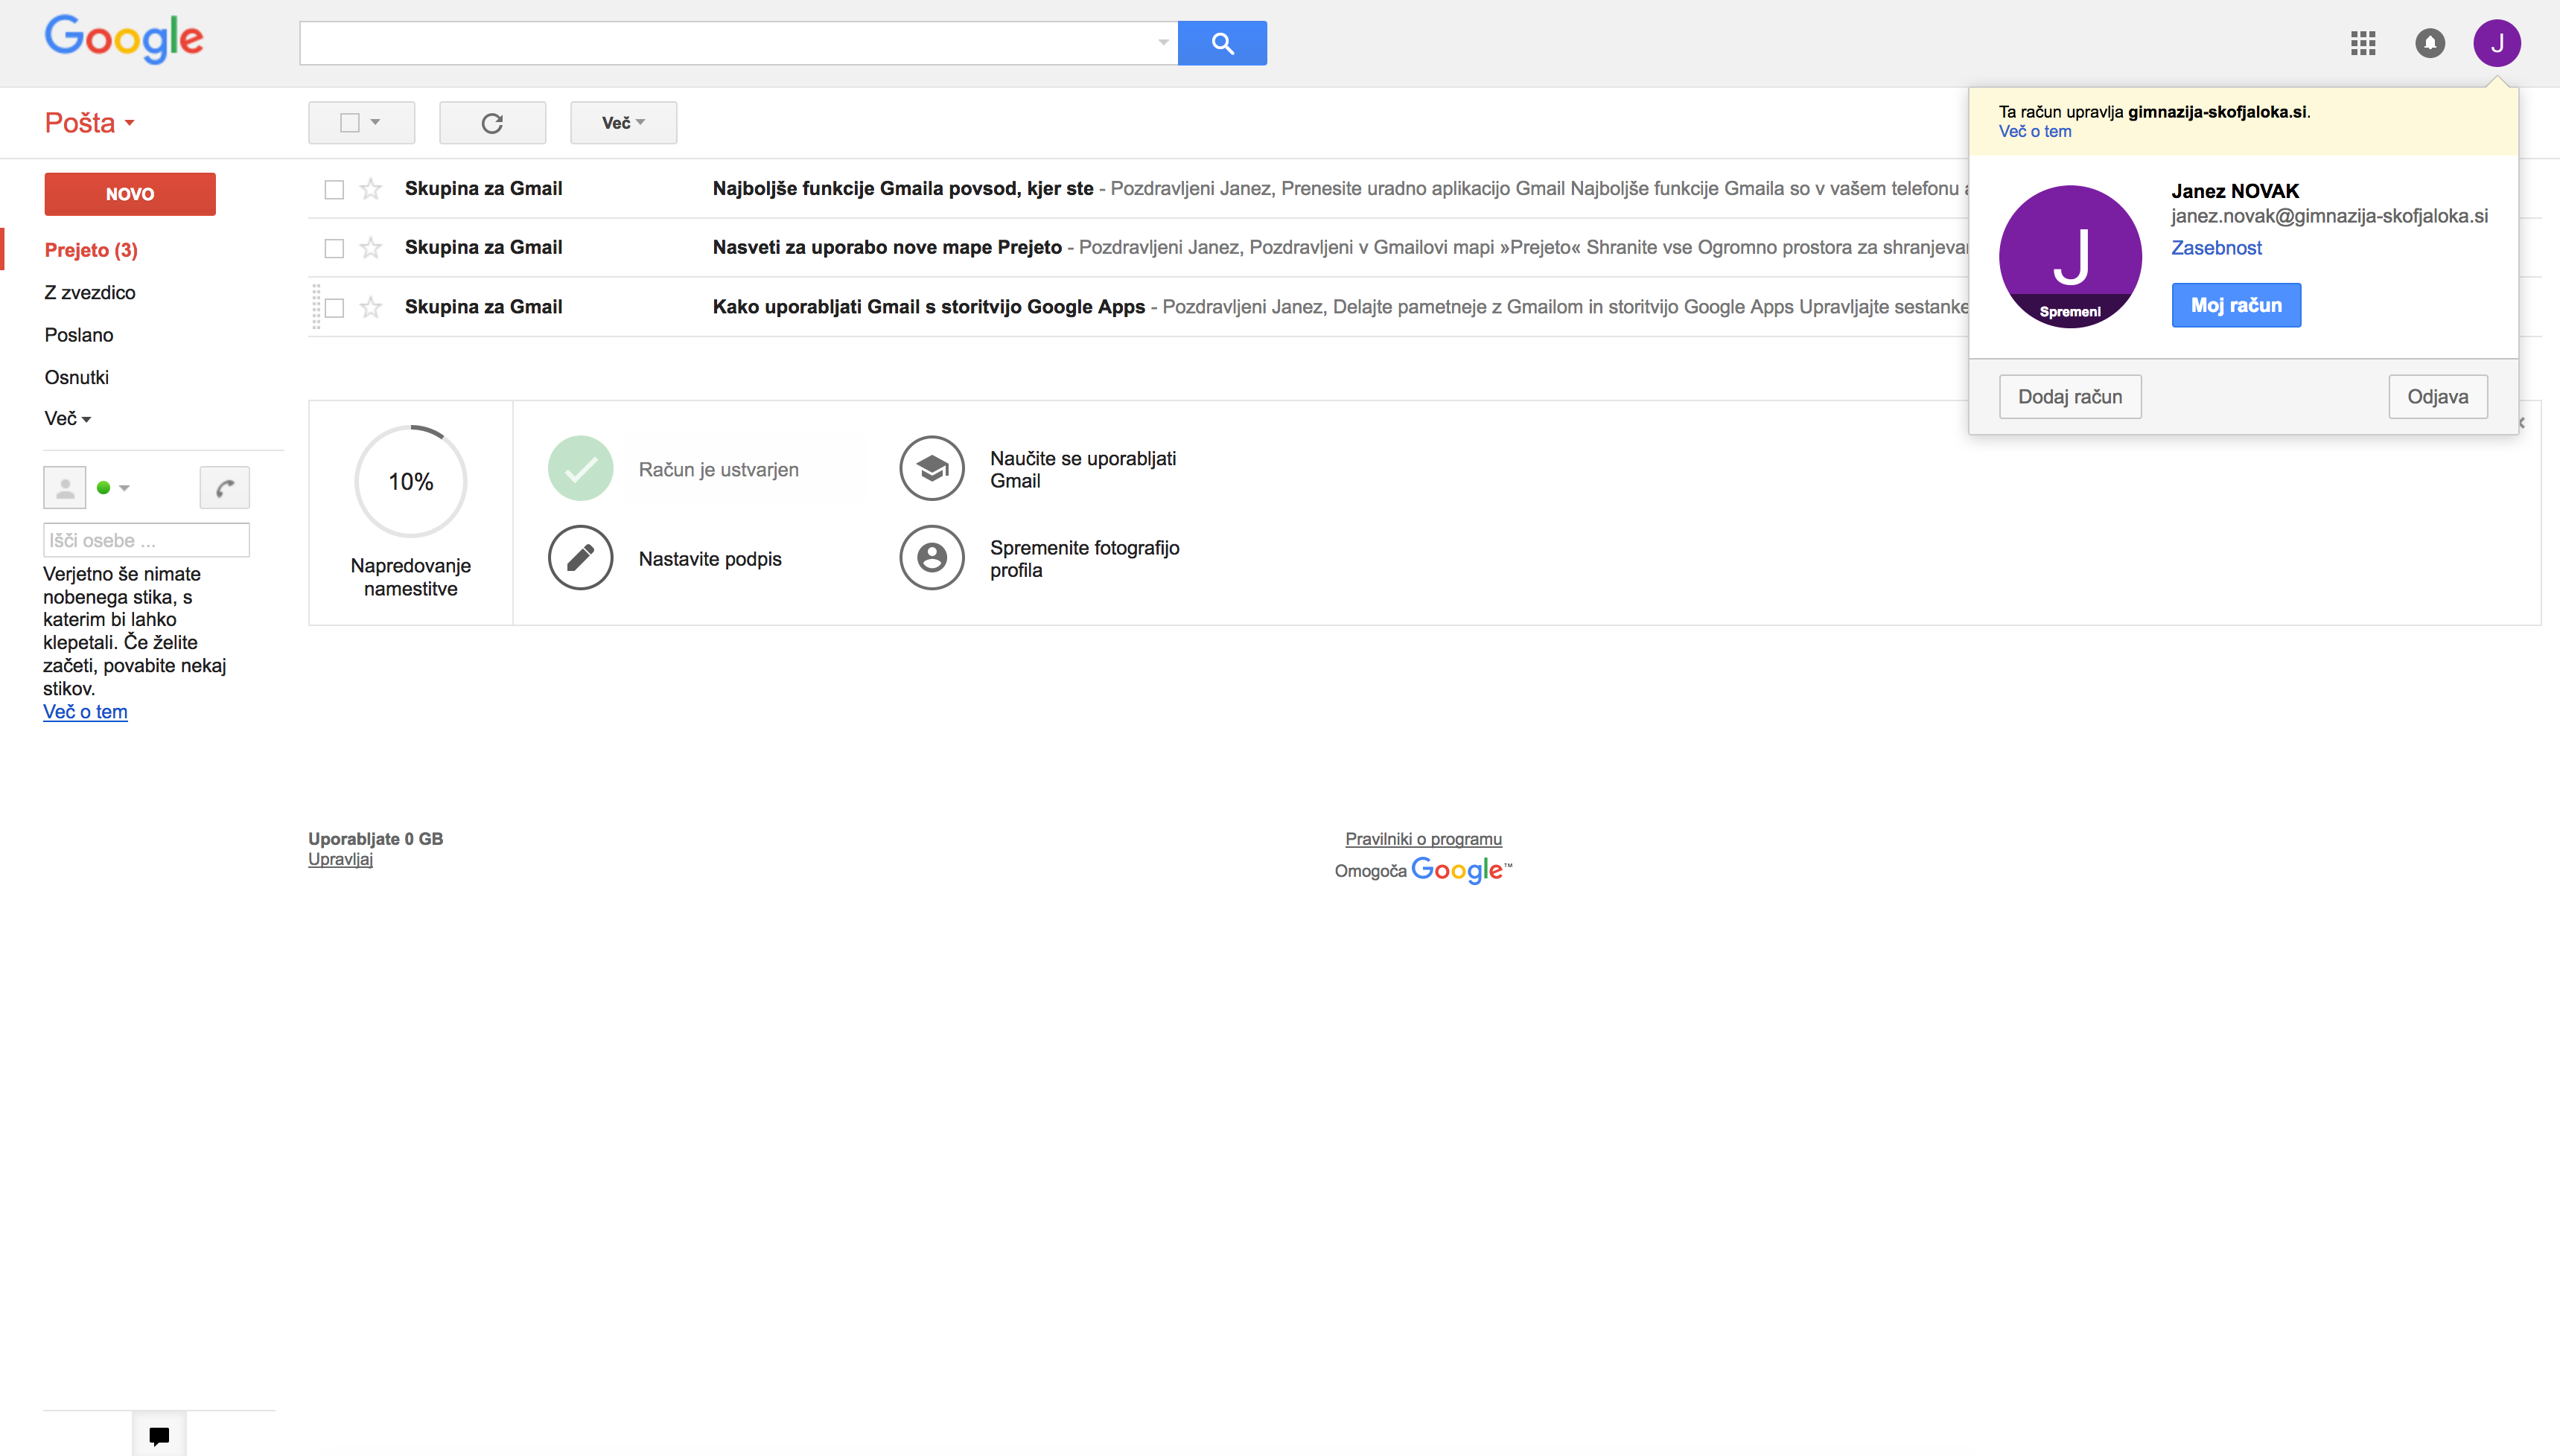The height and width of the screenshot is (1456, 2560).
Task: Click the Moj račun button
Action: click(2235, 305)
